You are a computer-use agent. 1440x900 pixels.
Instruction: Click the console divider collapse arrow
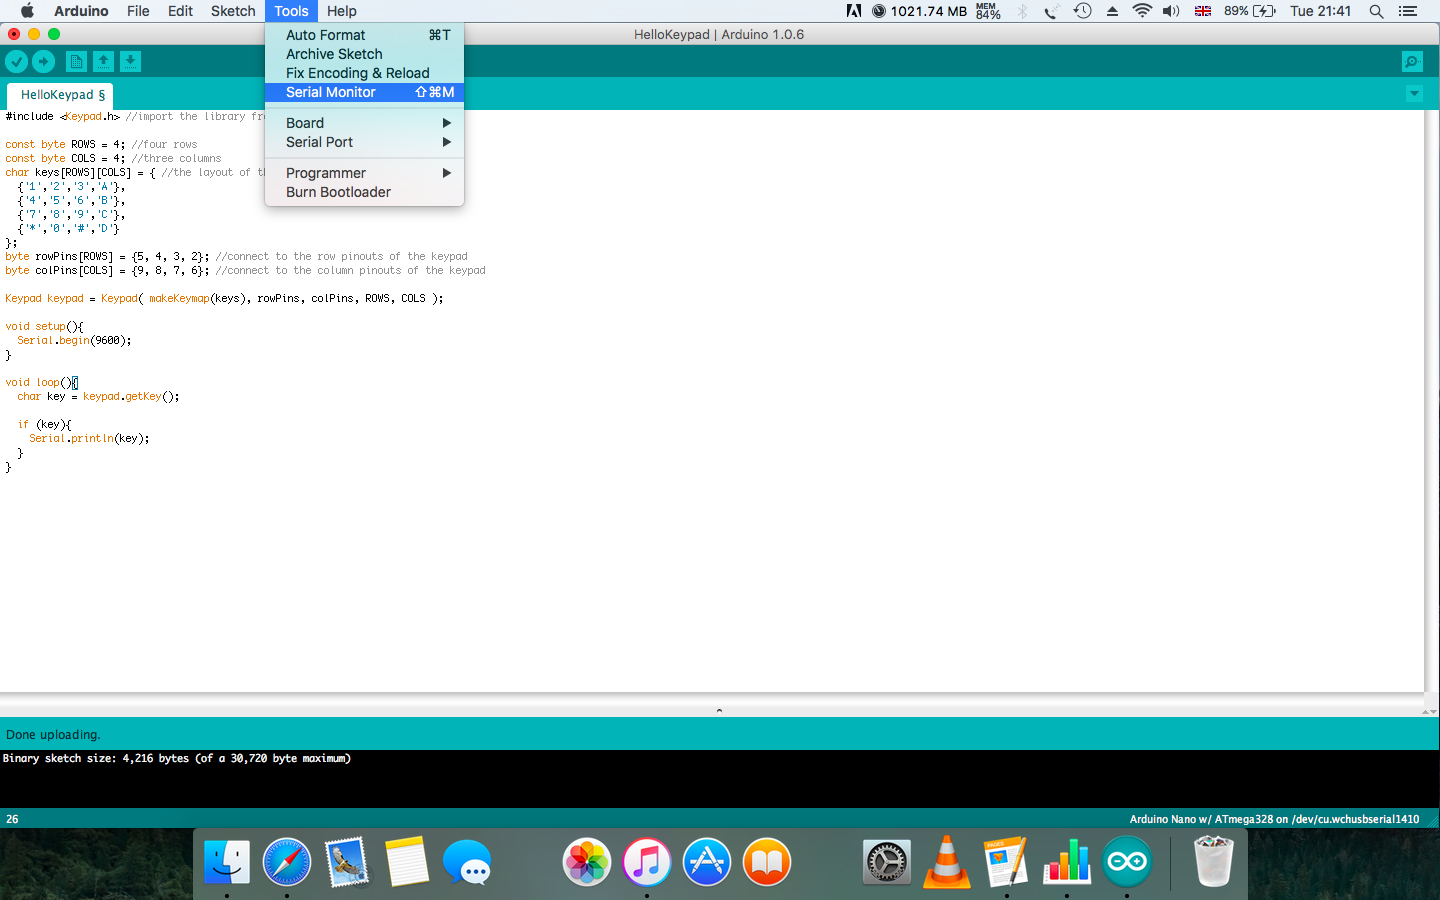pyautogui.click(x=719, y=710)
